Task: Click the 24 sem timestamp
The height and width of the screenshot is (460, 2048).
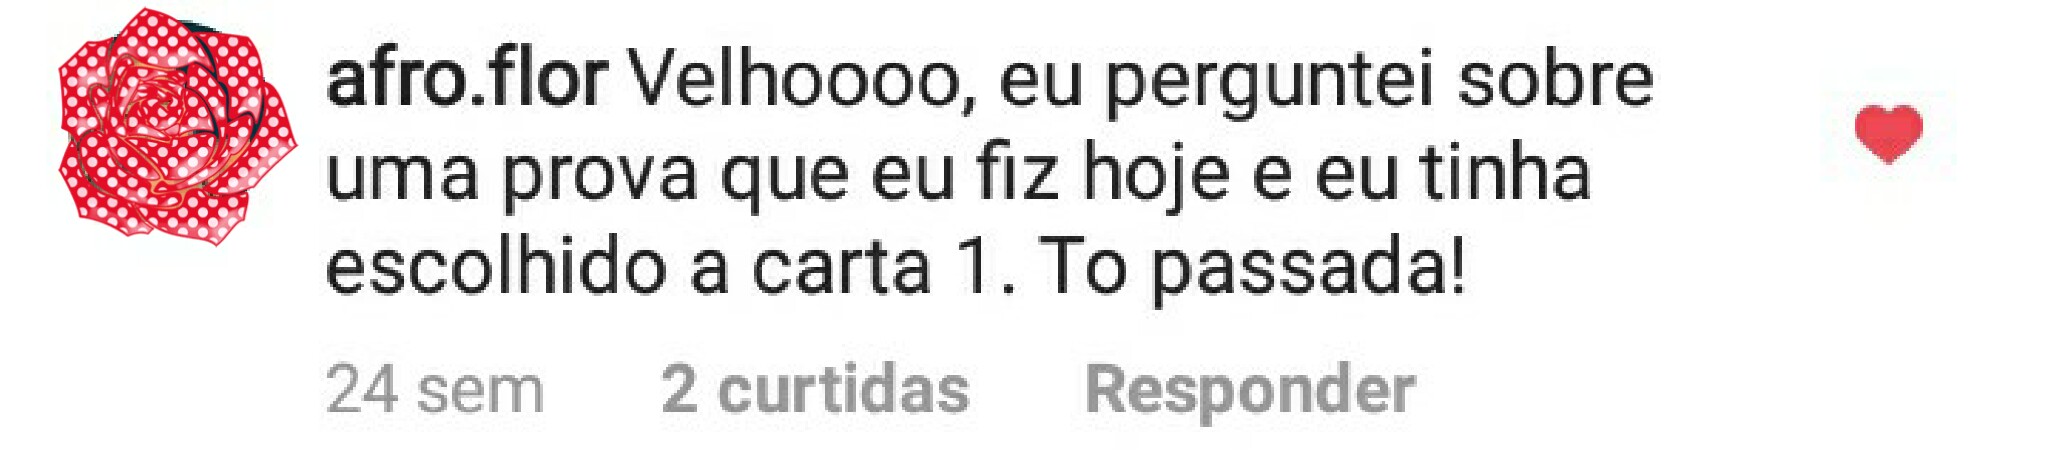Action: point(435,390)
